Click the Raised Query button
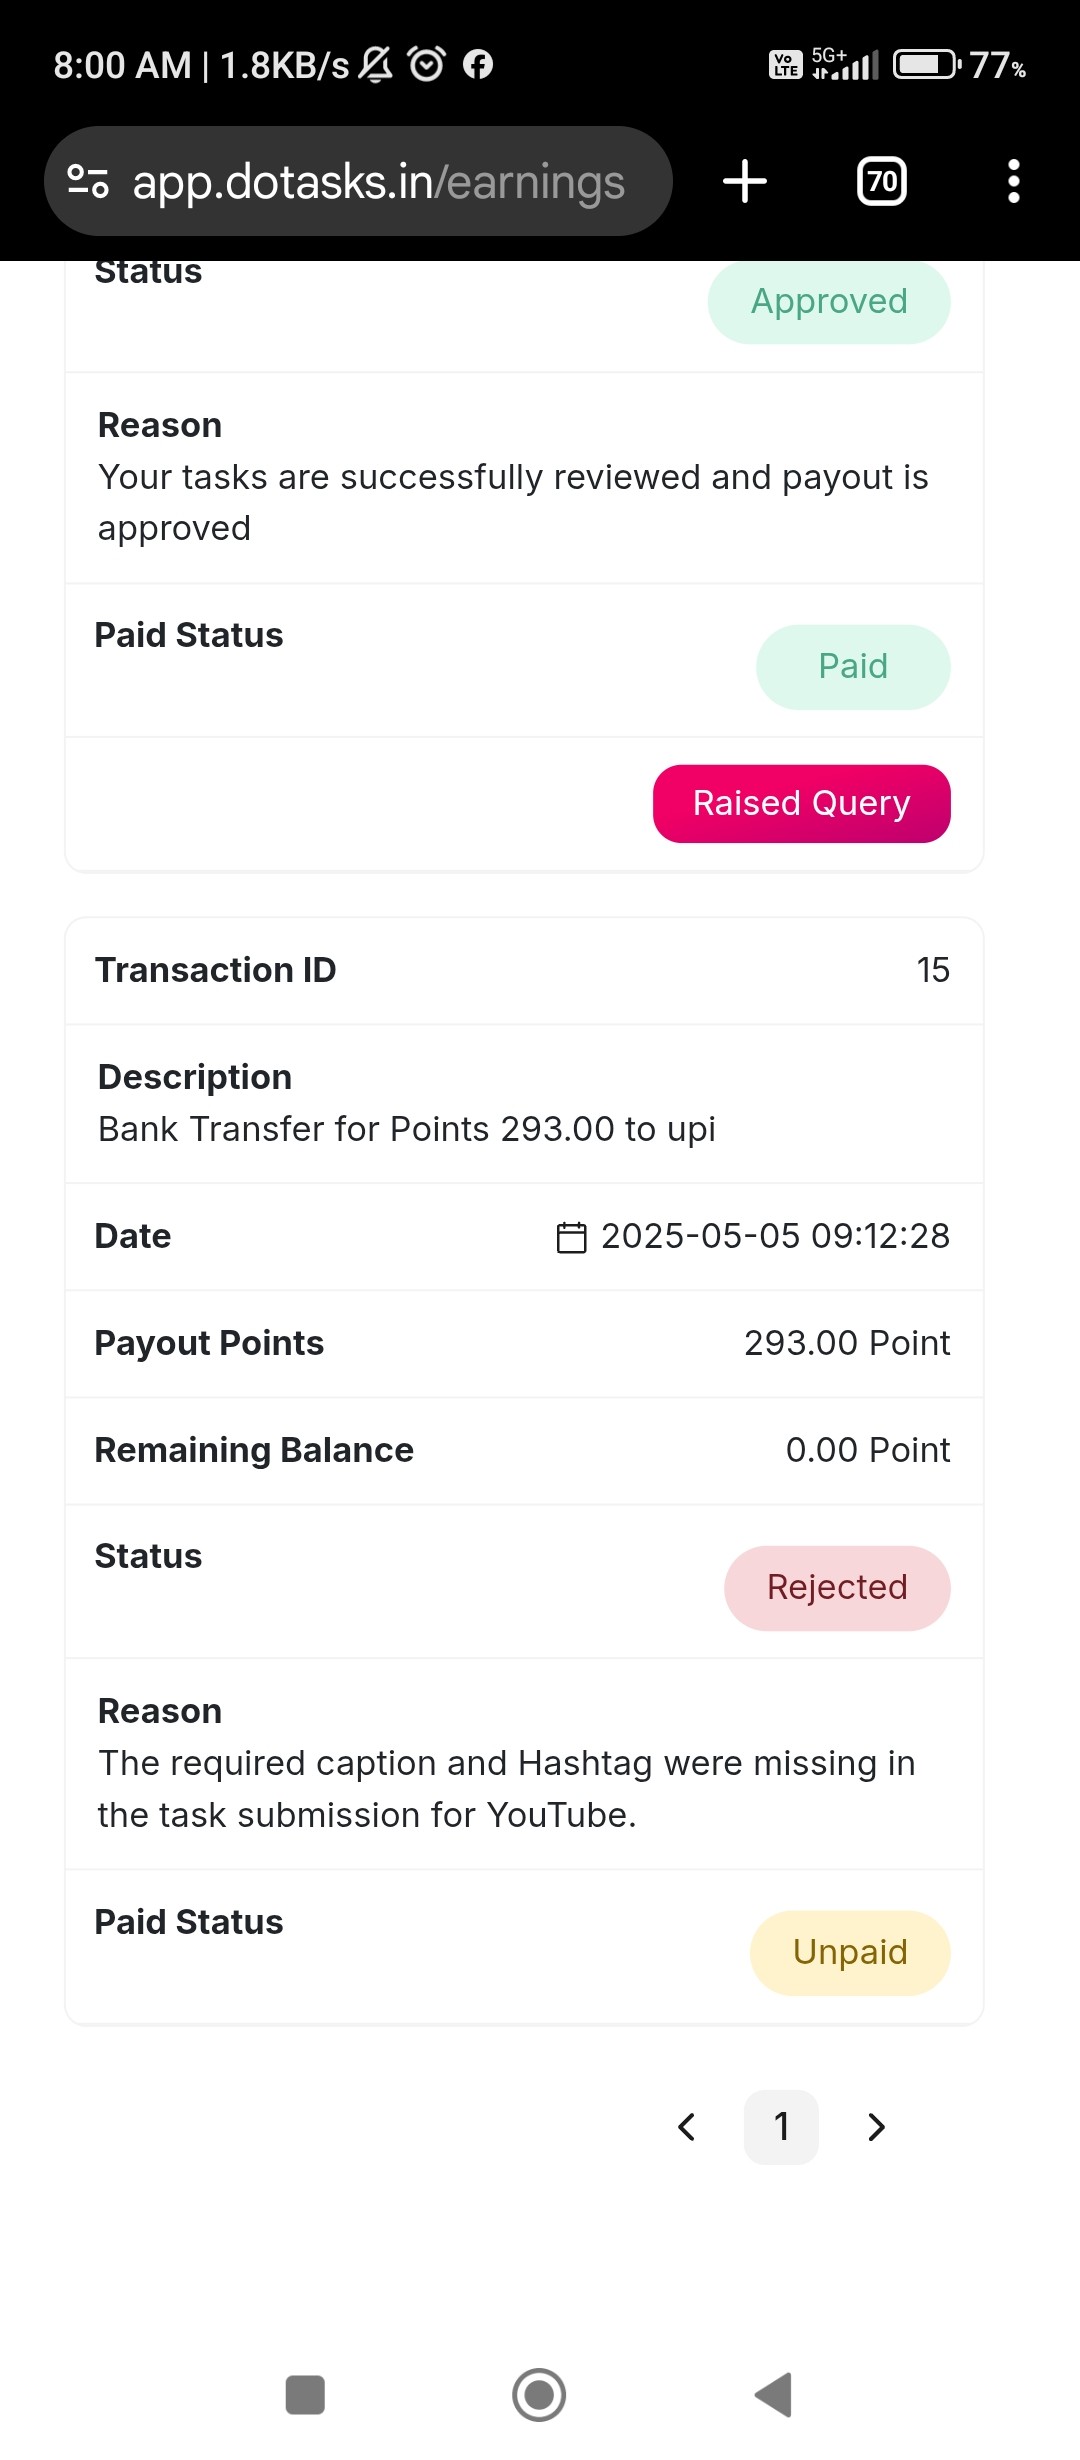1080x2460 pixels. [802, 804]
